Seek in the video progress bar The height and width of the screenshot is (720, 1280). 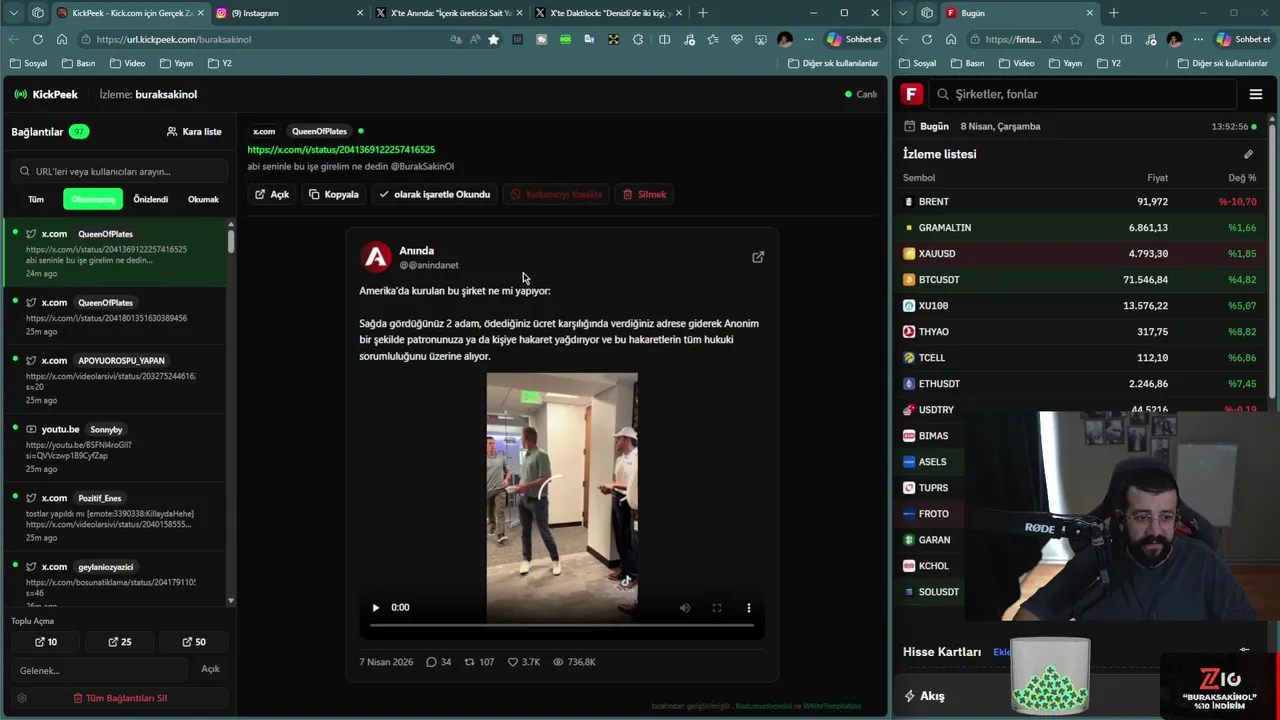click(x=562, y=625)
